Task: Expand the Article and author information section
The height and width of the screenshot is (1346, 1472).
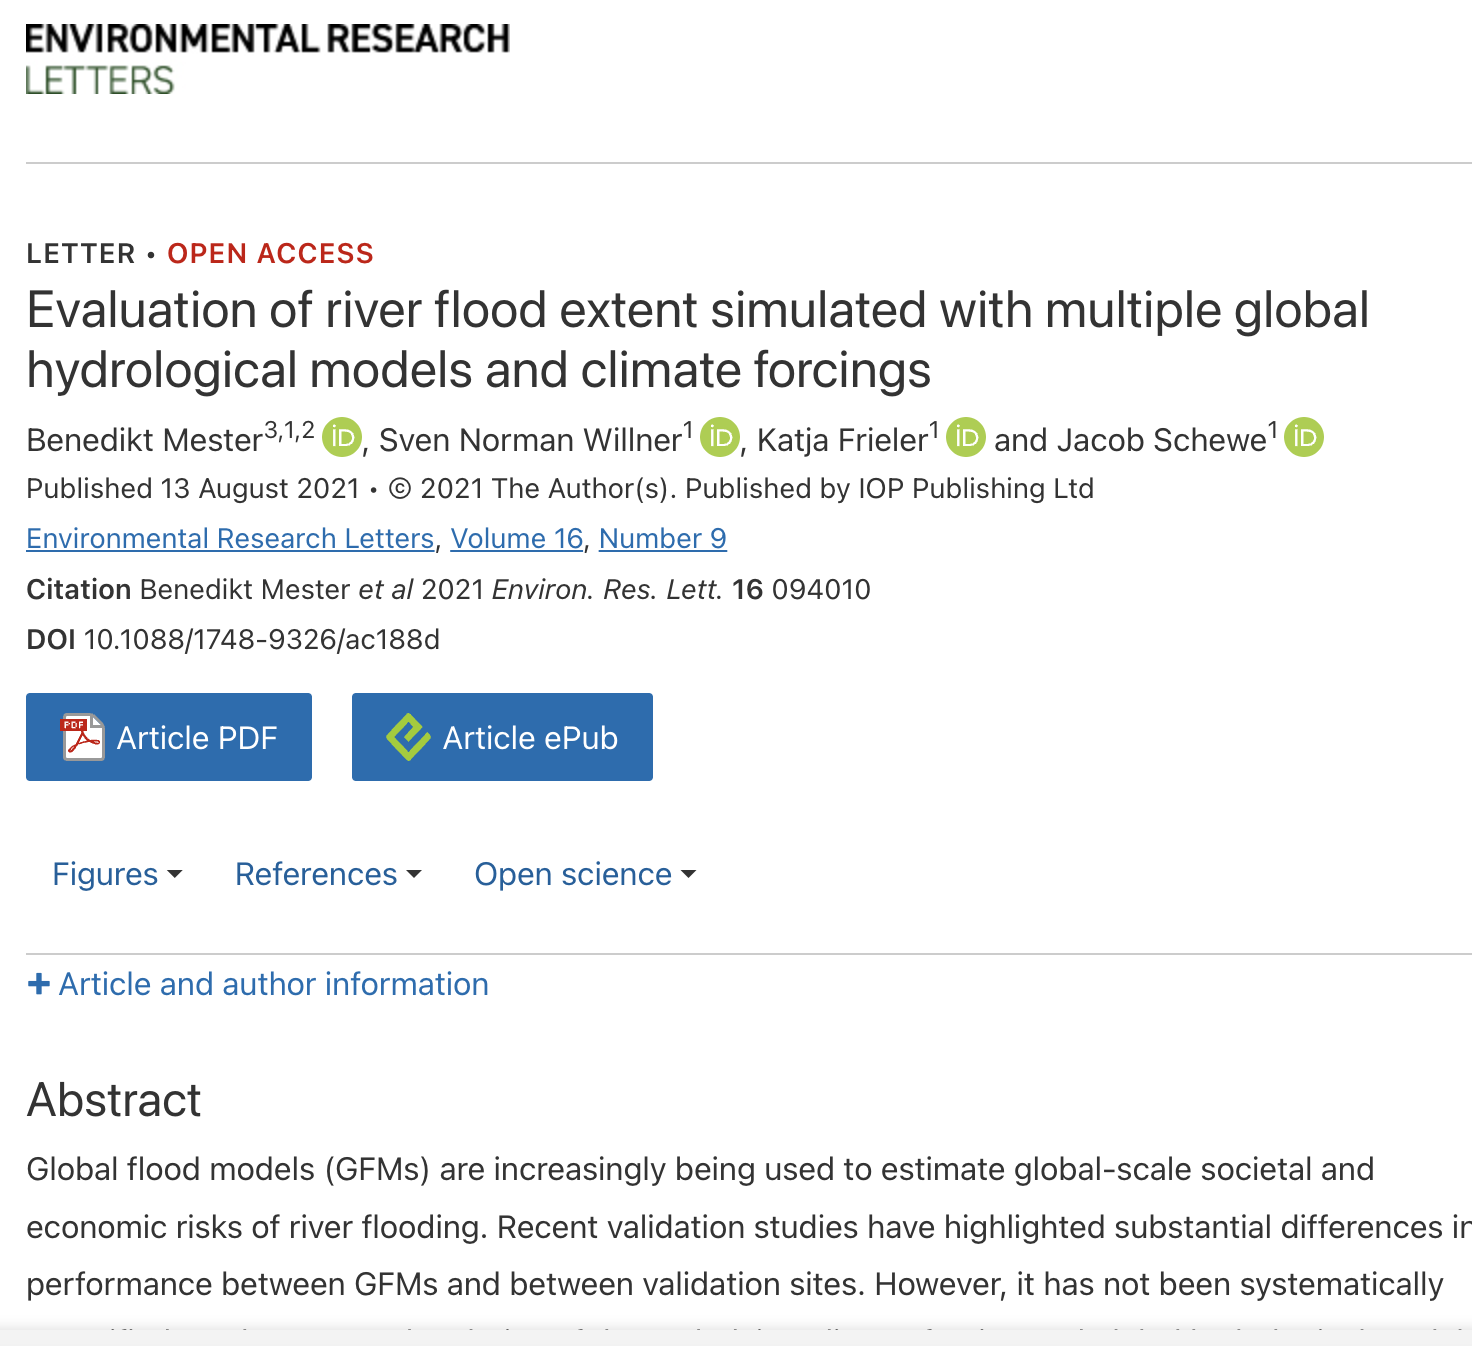Action: [273, 984]
